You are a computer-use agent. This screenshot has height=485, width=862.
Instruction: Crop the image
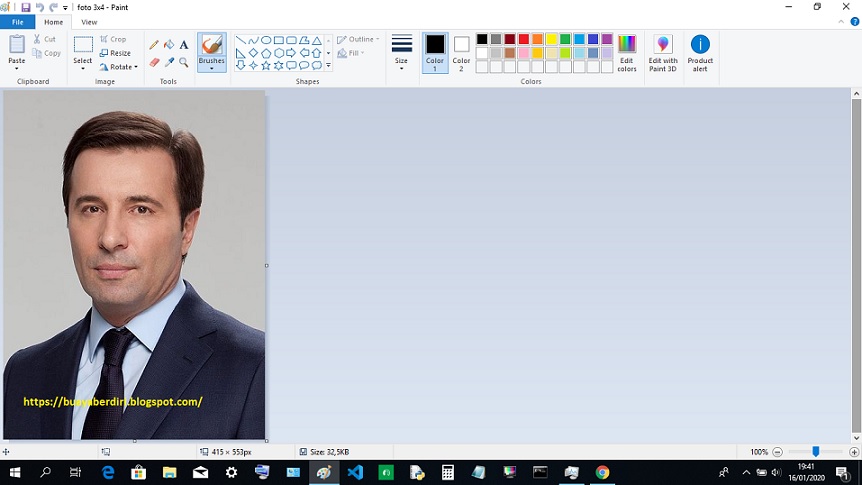(113, 39)
